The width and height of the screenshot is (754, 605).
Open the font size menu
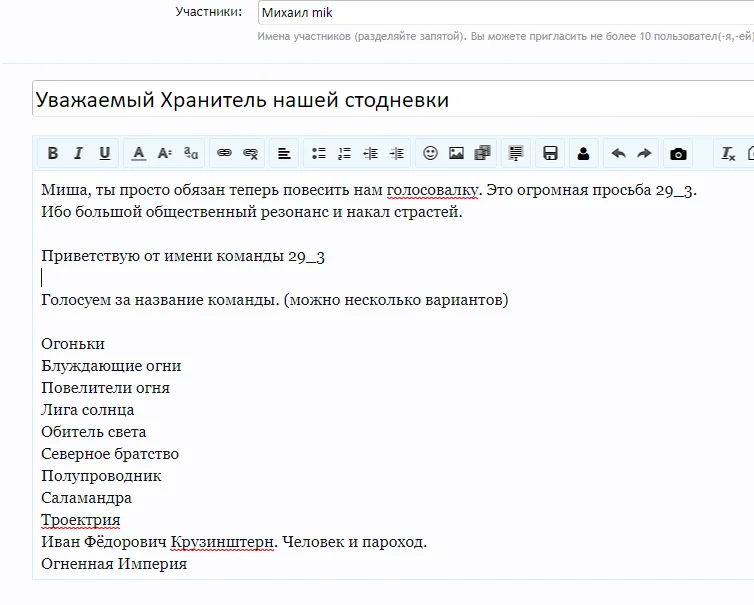point(164,153)
